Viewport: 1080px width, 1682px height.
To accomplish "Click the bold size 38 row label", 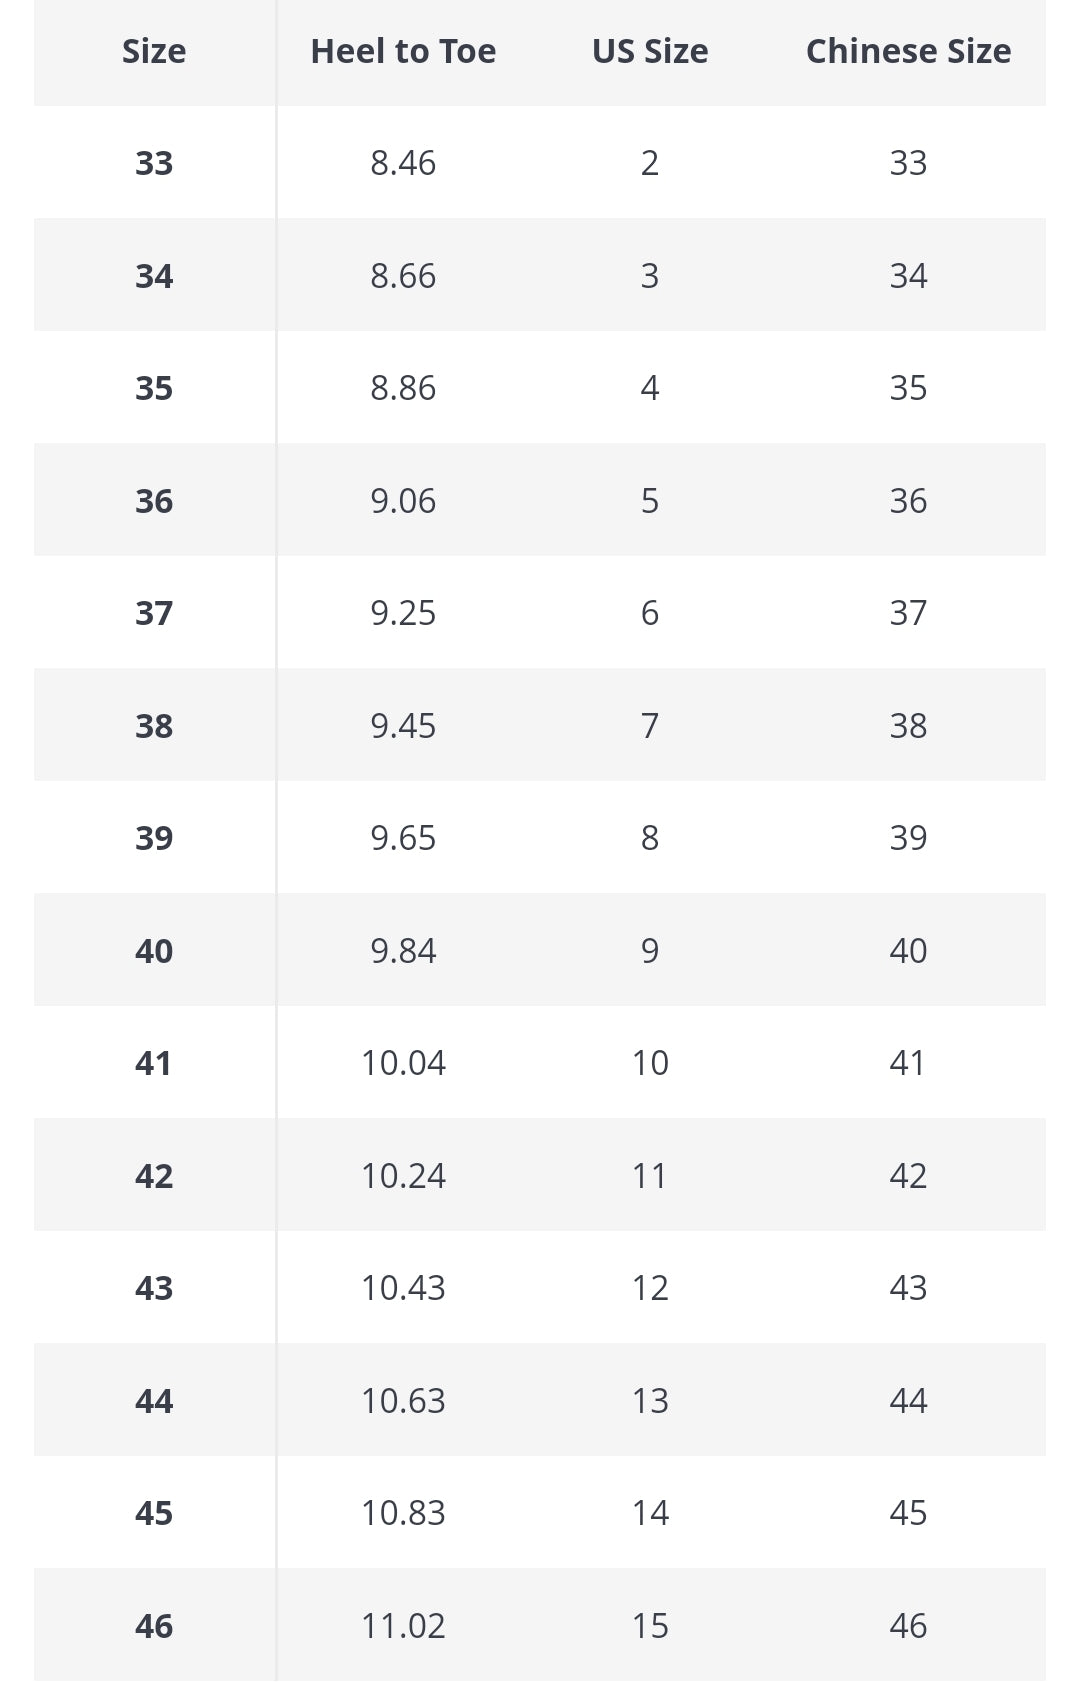I will coord(154,726).
